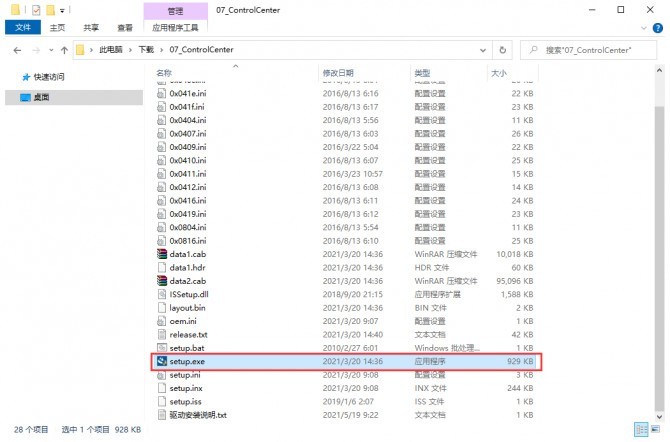Switch to details view layout icon
Image resolution: width=670 pixels, height=442 pixels.
click(x=641, y=430)
